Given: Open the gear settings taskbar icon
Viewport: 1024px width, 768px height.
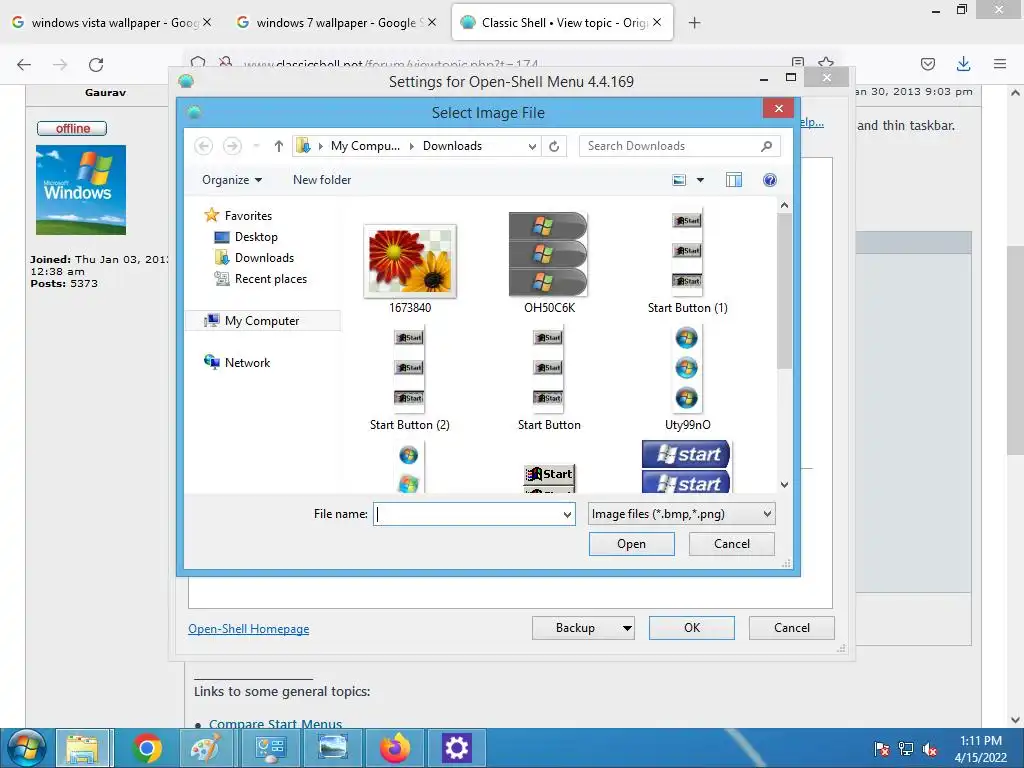Looking at the screenshot, I should click(x=456, y=748).
